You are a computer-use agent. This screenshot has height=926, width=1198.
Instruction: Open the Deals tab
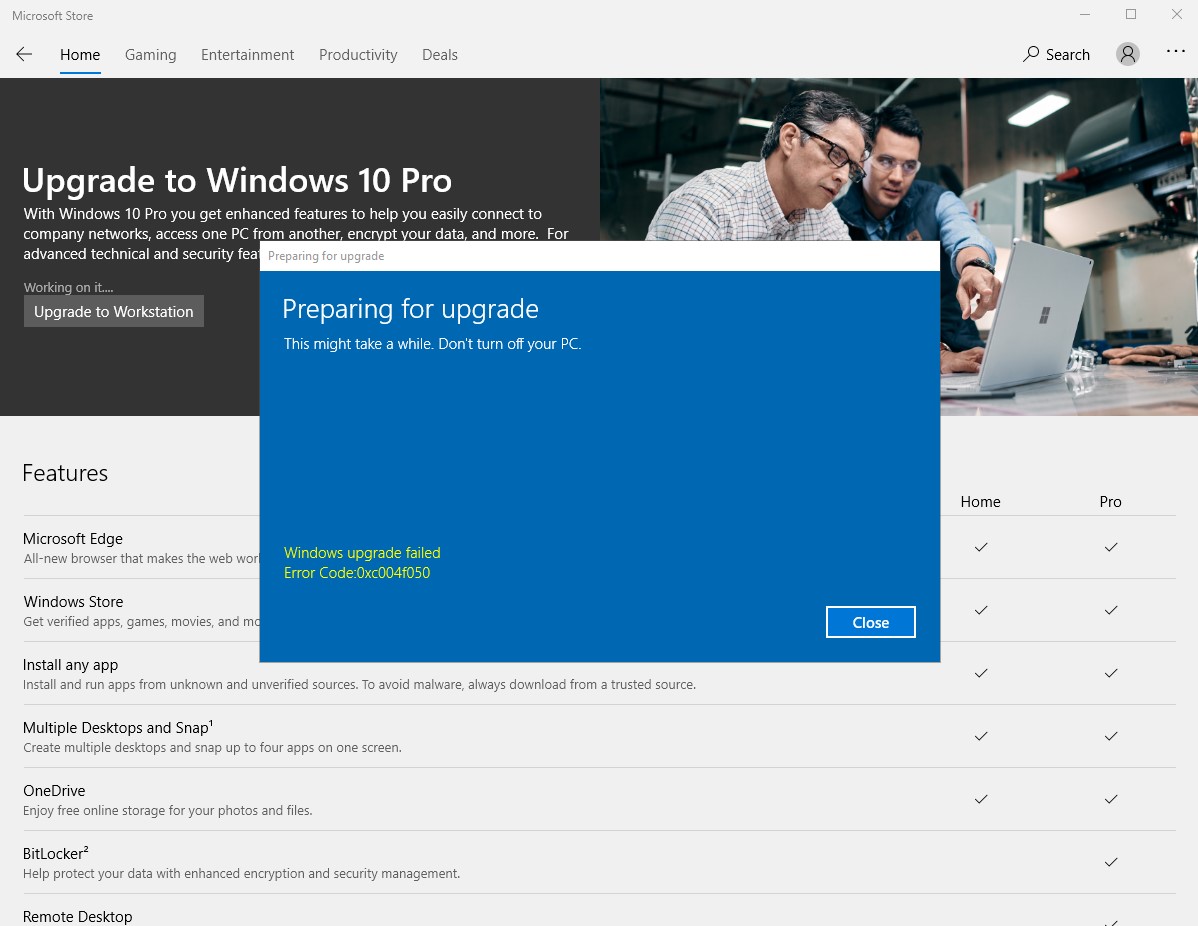[x=440, y=55]
